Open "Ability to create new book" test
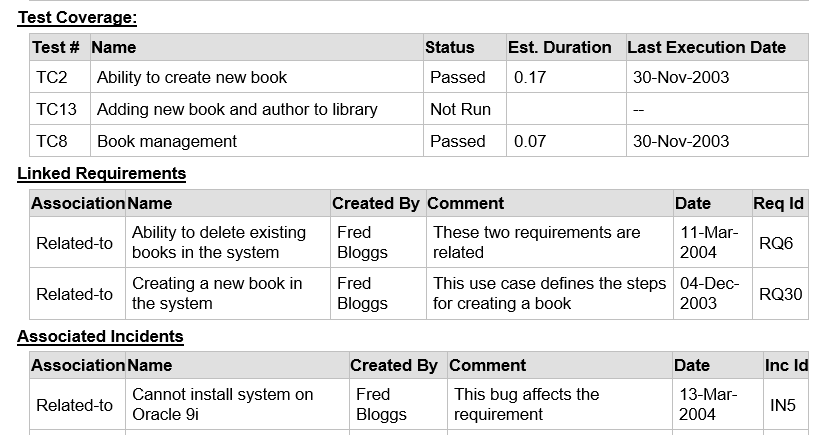Image resolution: width=828 pixels, height=435 pixels. (x=191, y=77)
